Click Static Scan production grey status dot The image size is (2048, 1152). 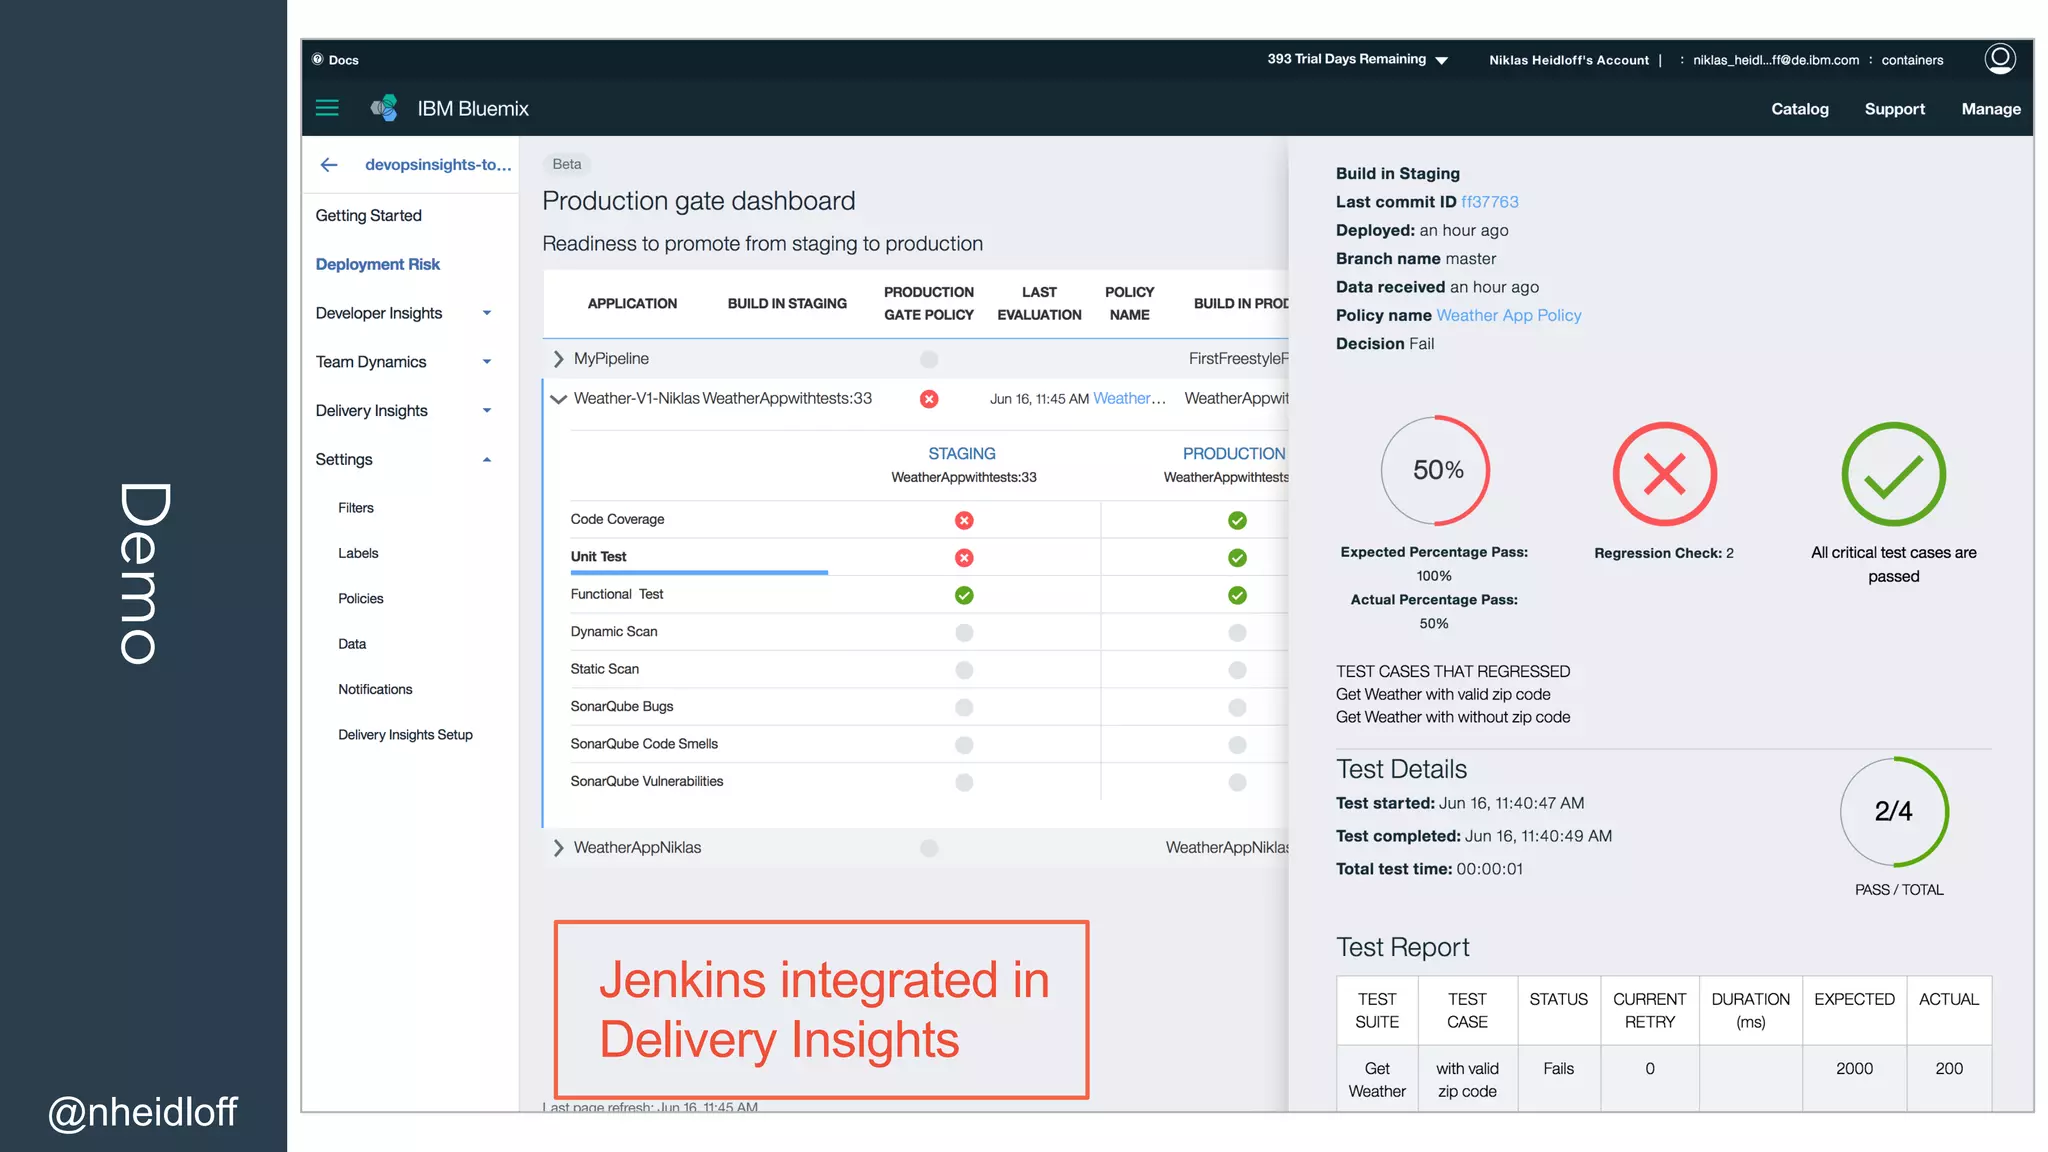tap(1237, 670)
